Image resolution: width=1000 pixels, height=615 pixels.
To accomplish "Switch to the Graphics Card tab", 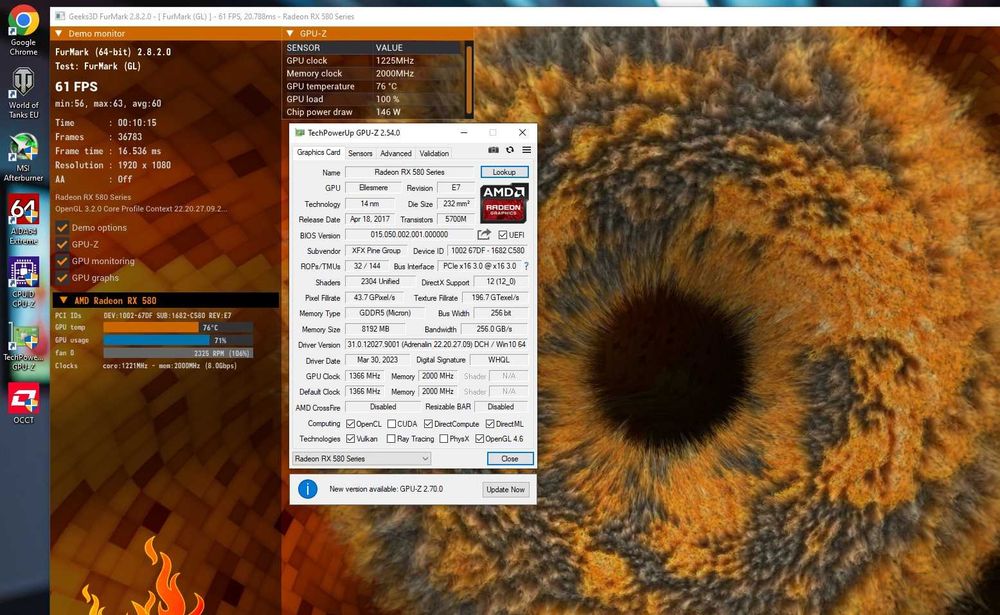I will coord(318,152).
